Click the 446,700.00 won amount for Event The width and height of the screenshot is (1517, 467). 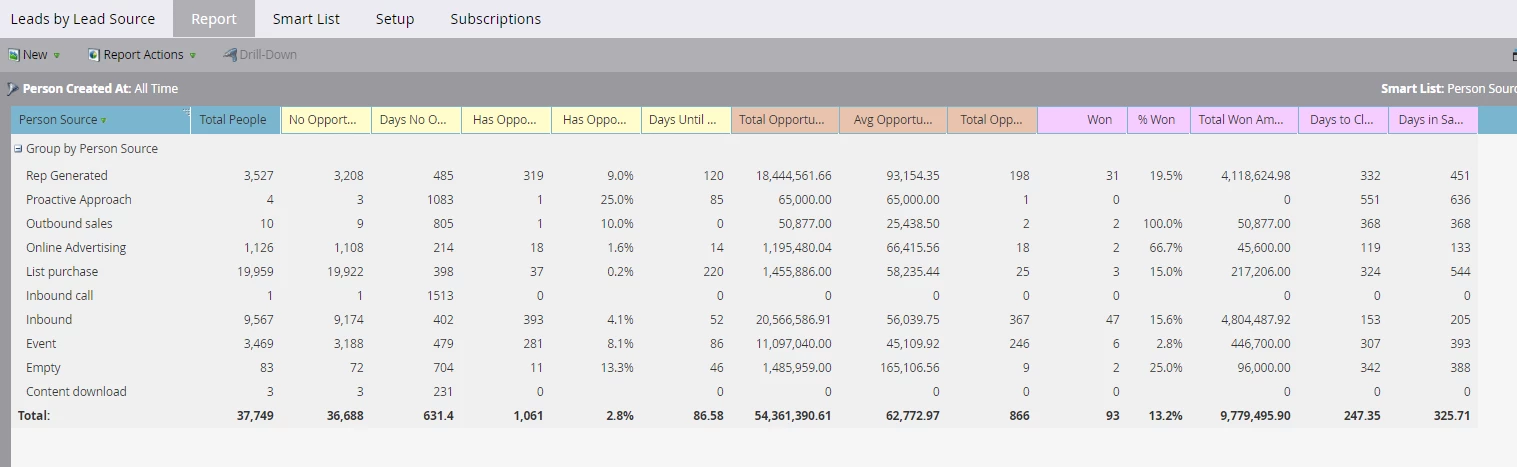1261,344
